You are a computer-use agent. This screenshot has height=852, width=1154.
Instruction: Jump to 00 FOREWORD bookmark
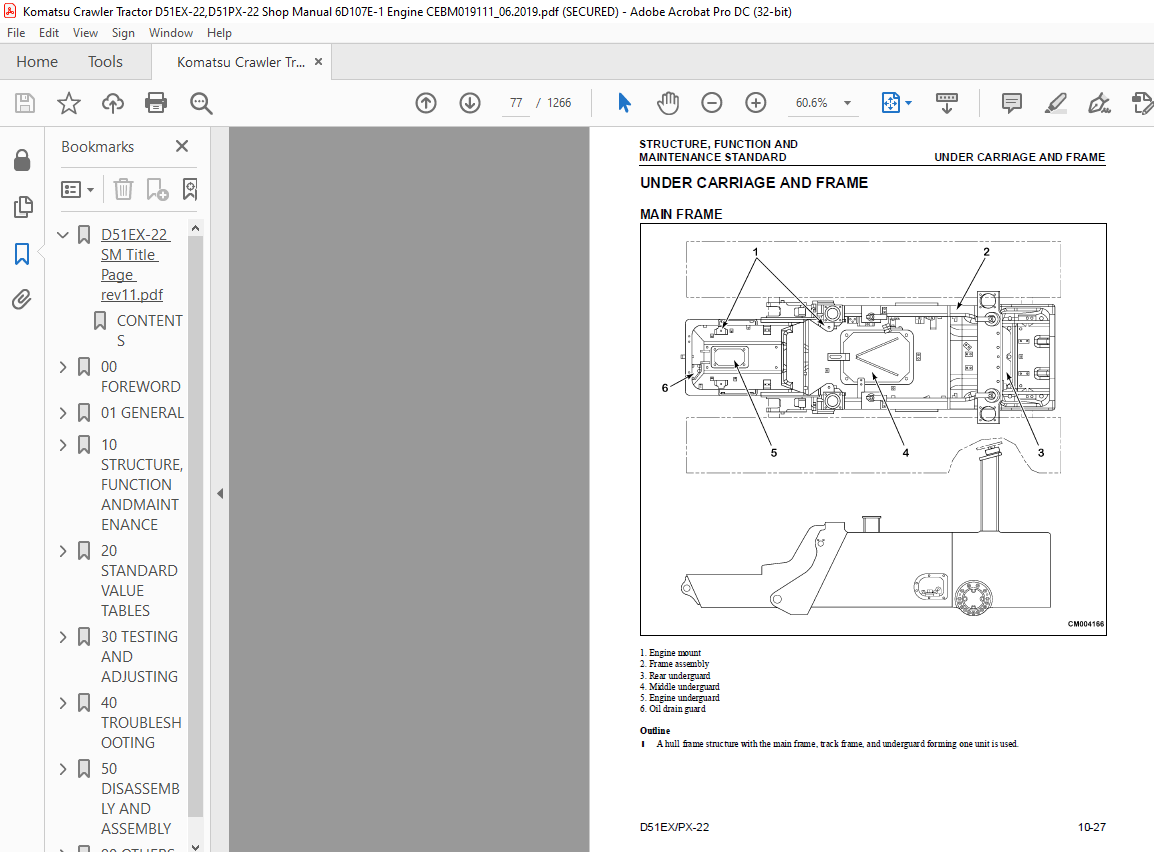[x=141, y=377]
